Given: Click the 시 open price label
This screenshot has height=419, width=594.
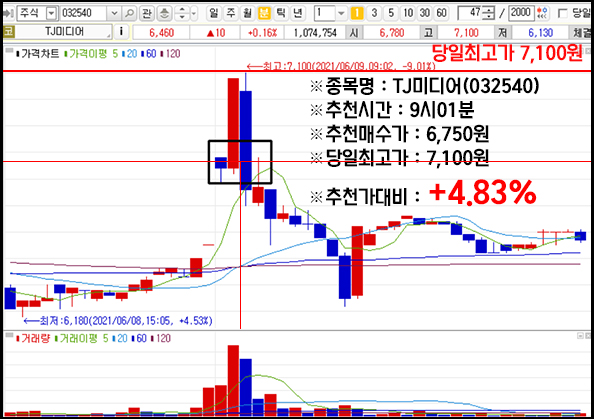Looking at the screenshot, I should coord(354,33).
